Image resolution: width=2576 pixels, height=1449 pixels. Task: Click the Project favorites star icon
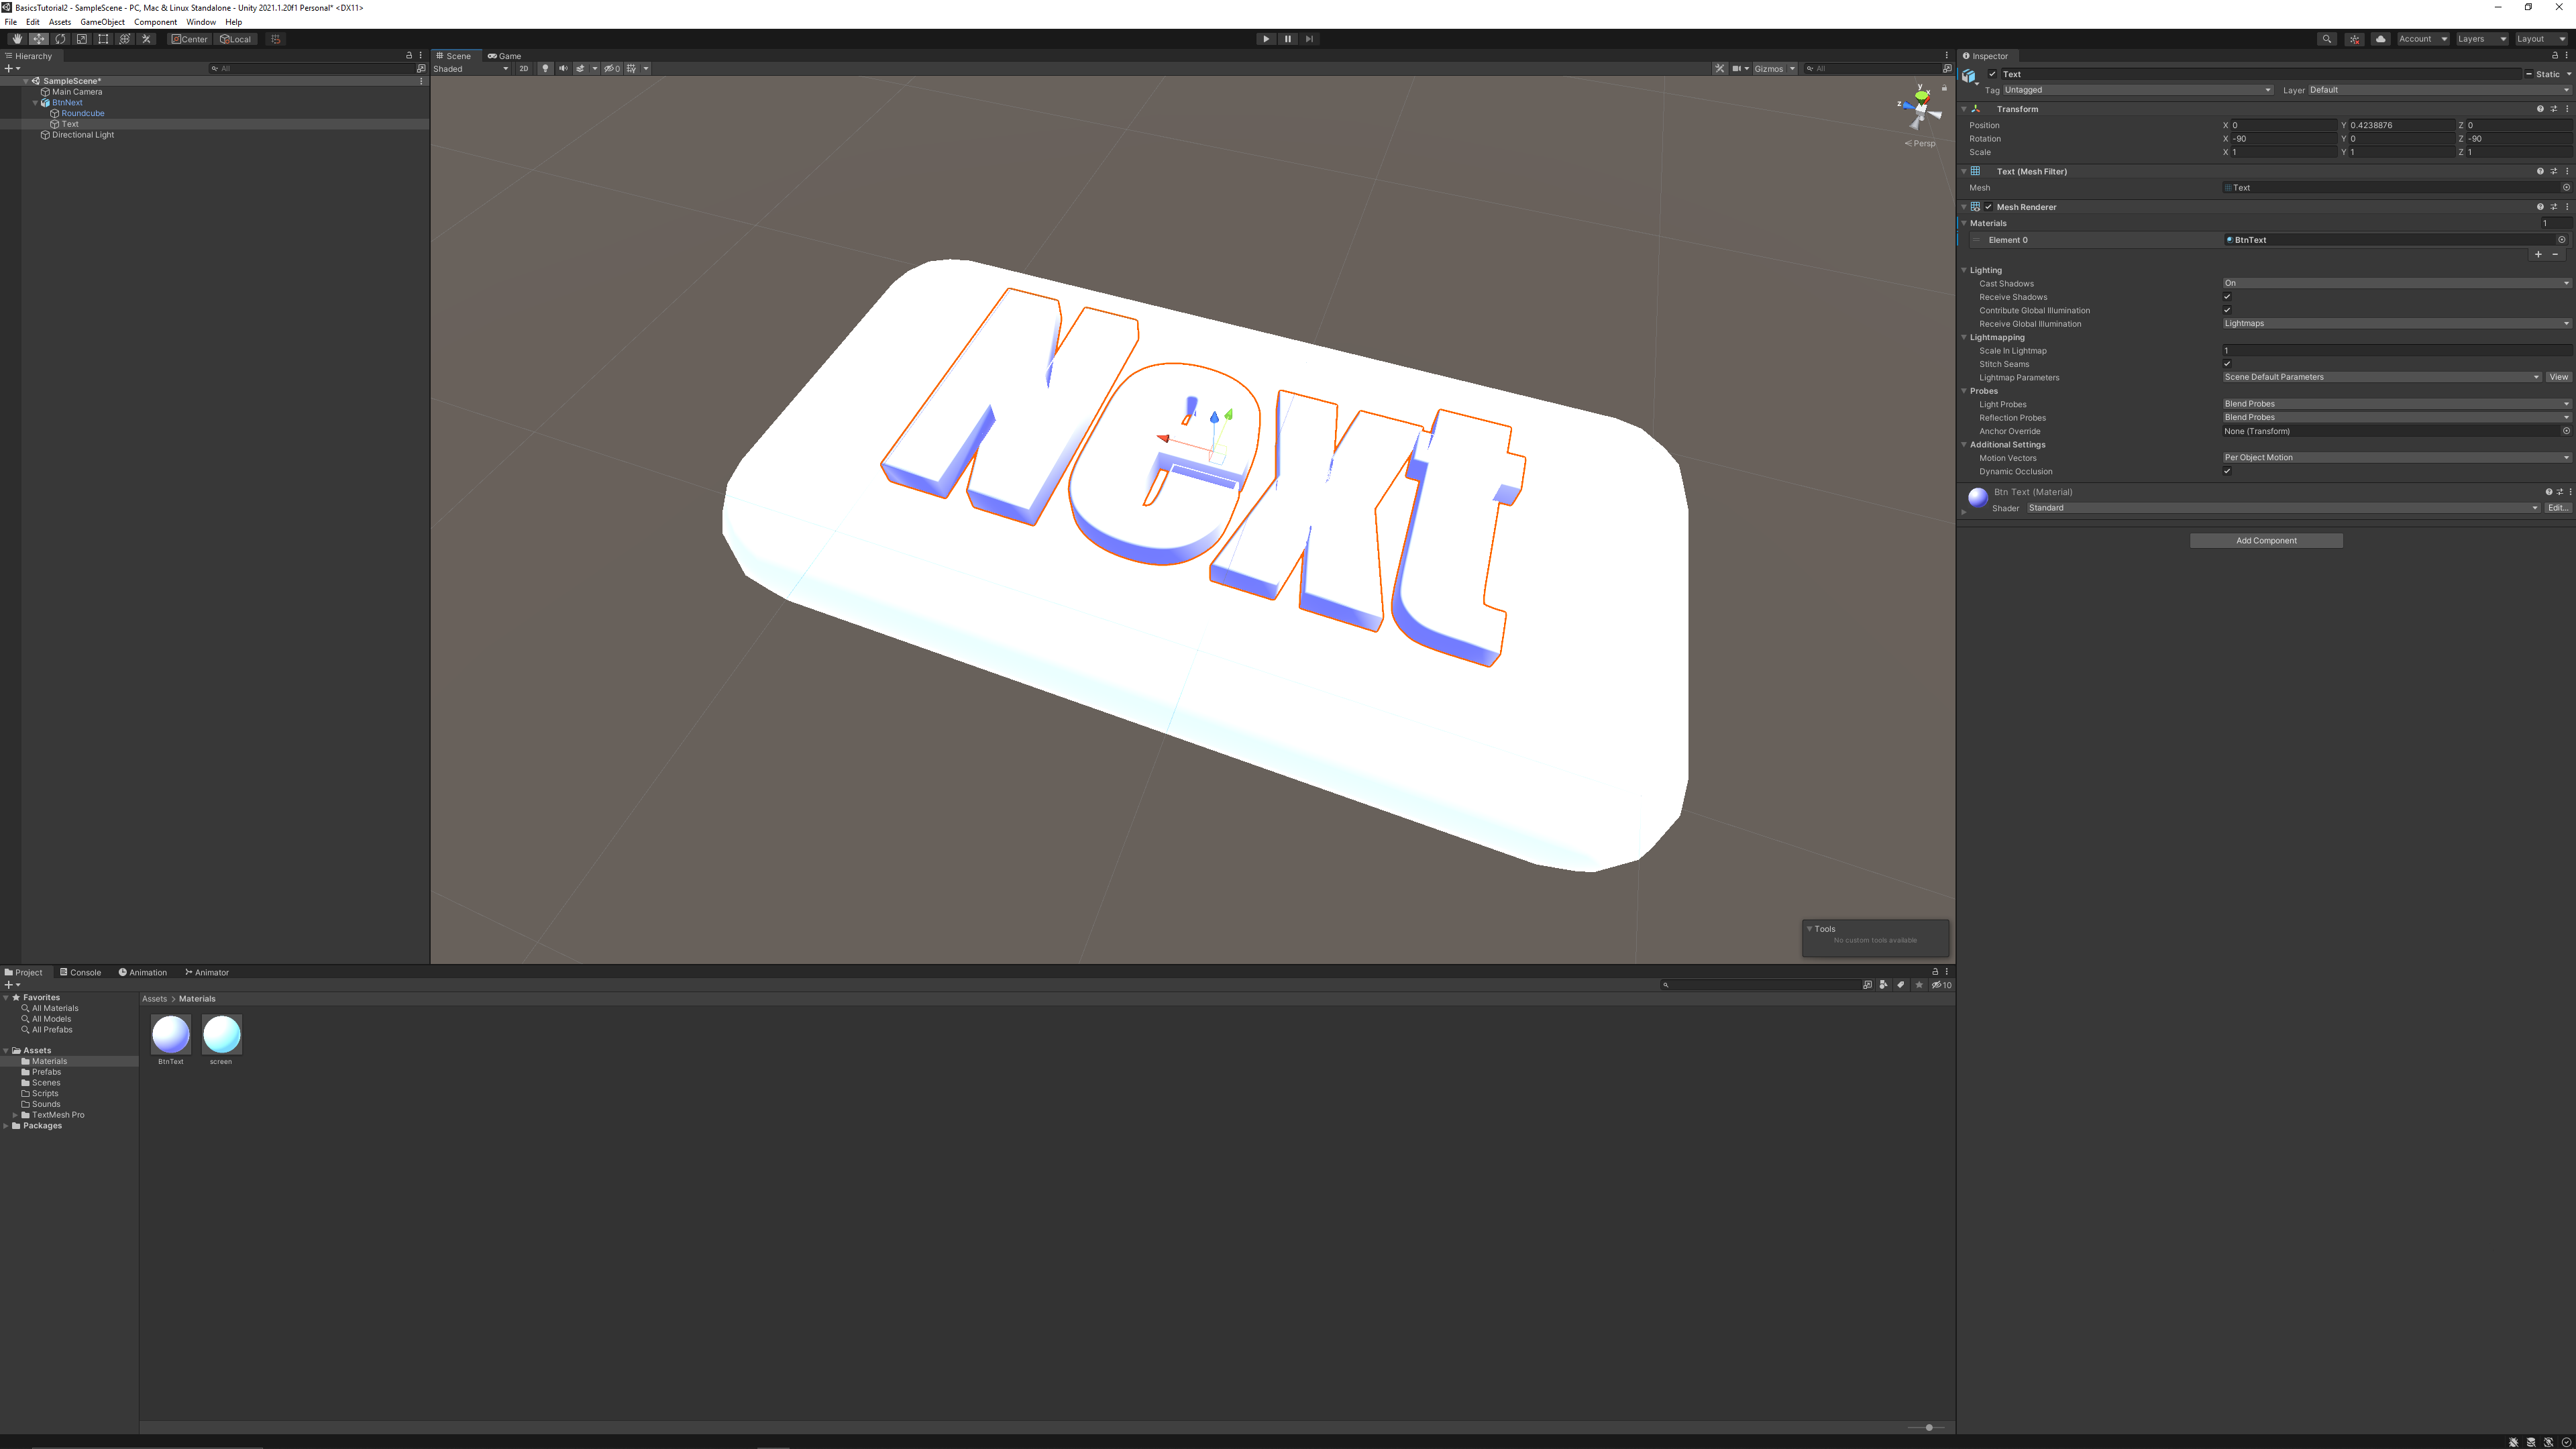(1919, 985)
